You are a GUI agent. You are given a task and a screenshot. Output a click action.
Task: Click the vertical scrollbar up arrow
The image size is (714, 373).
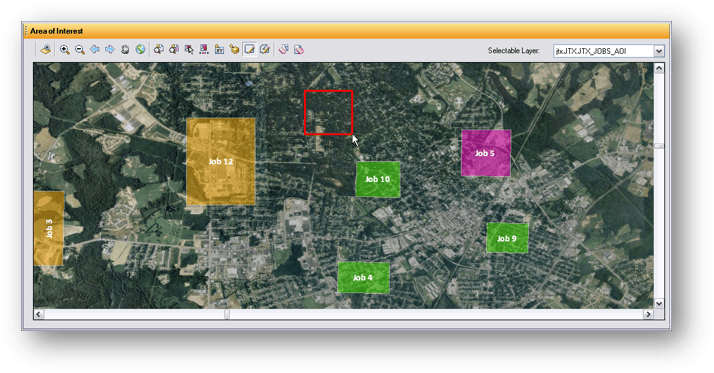(659, 68)
